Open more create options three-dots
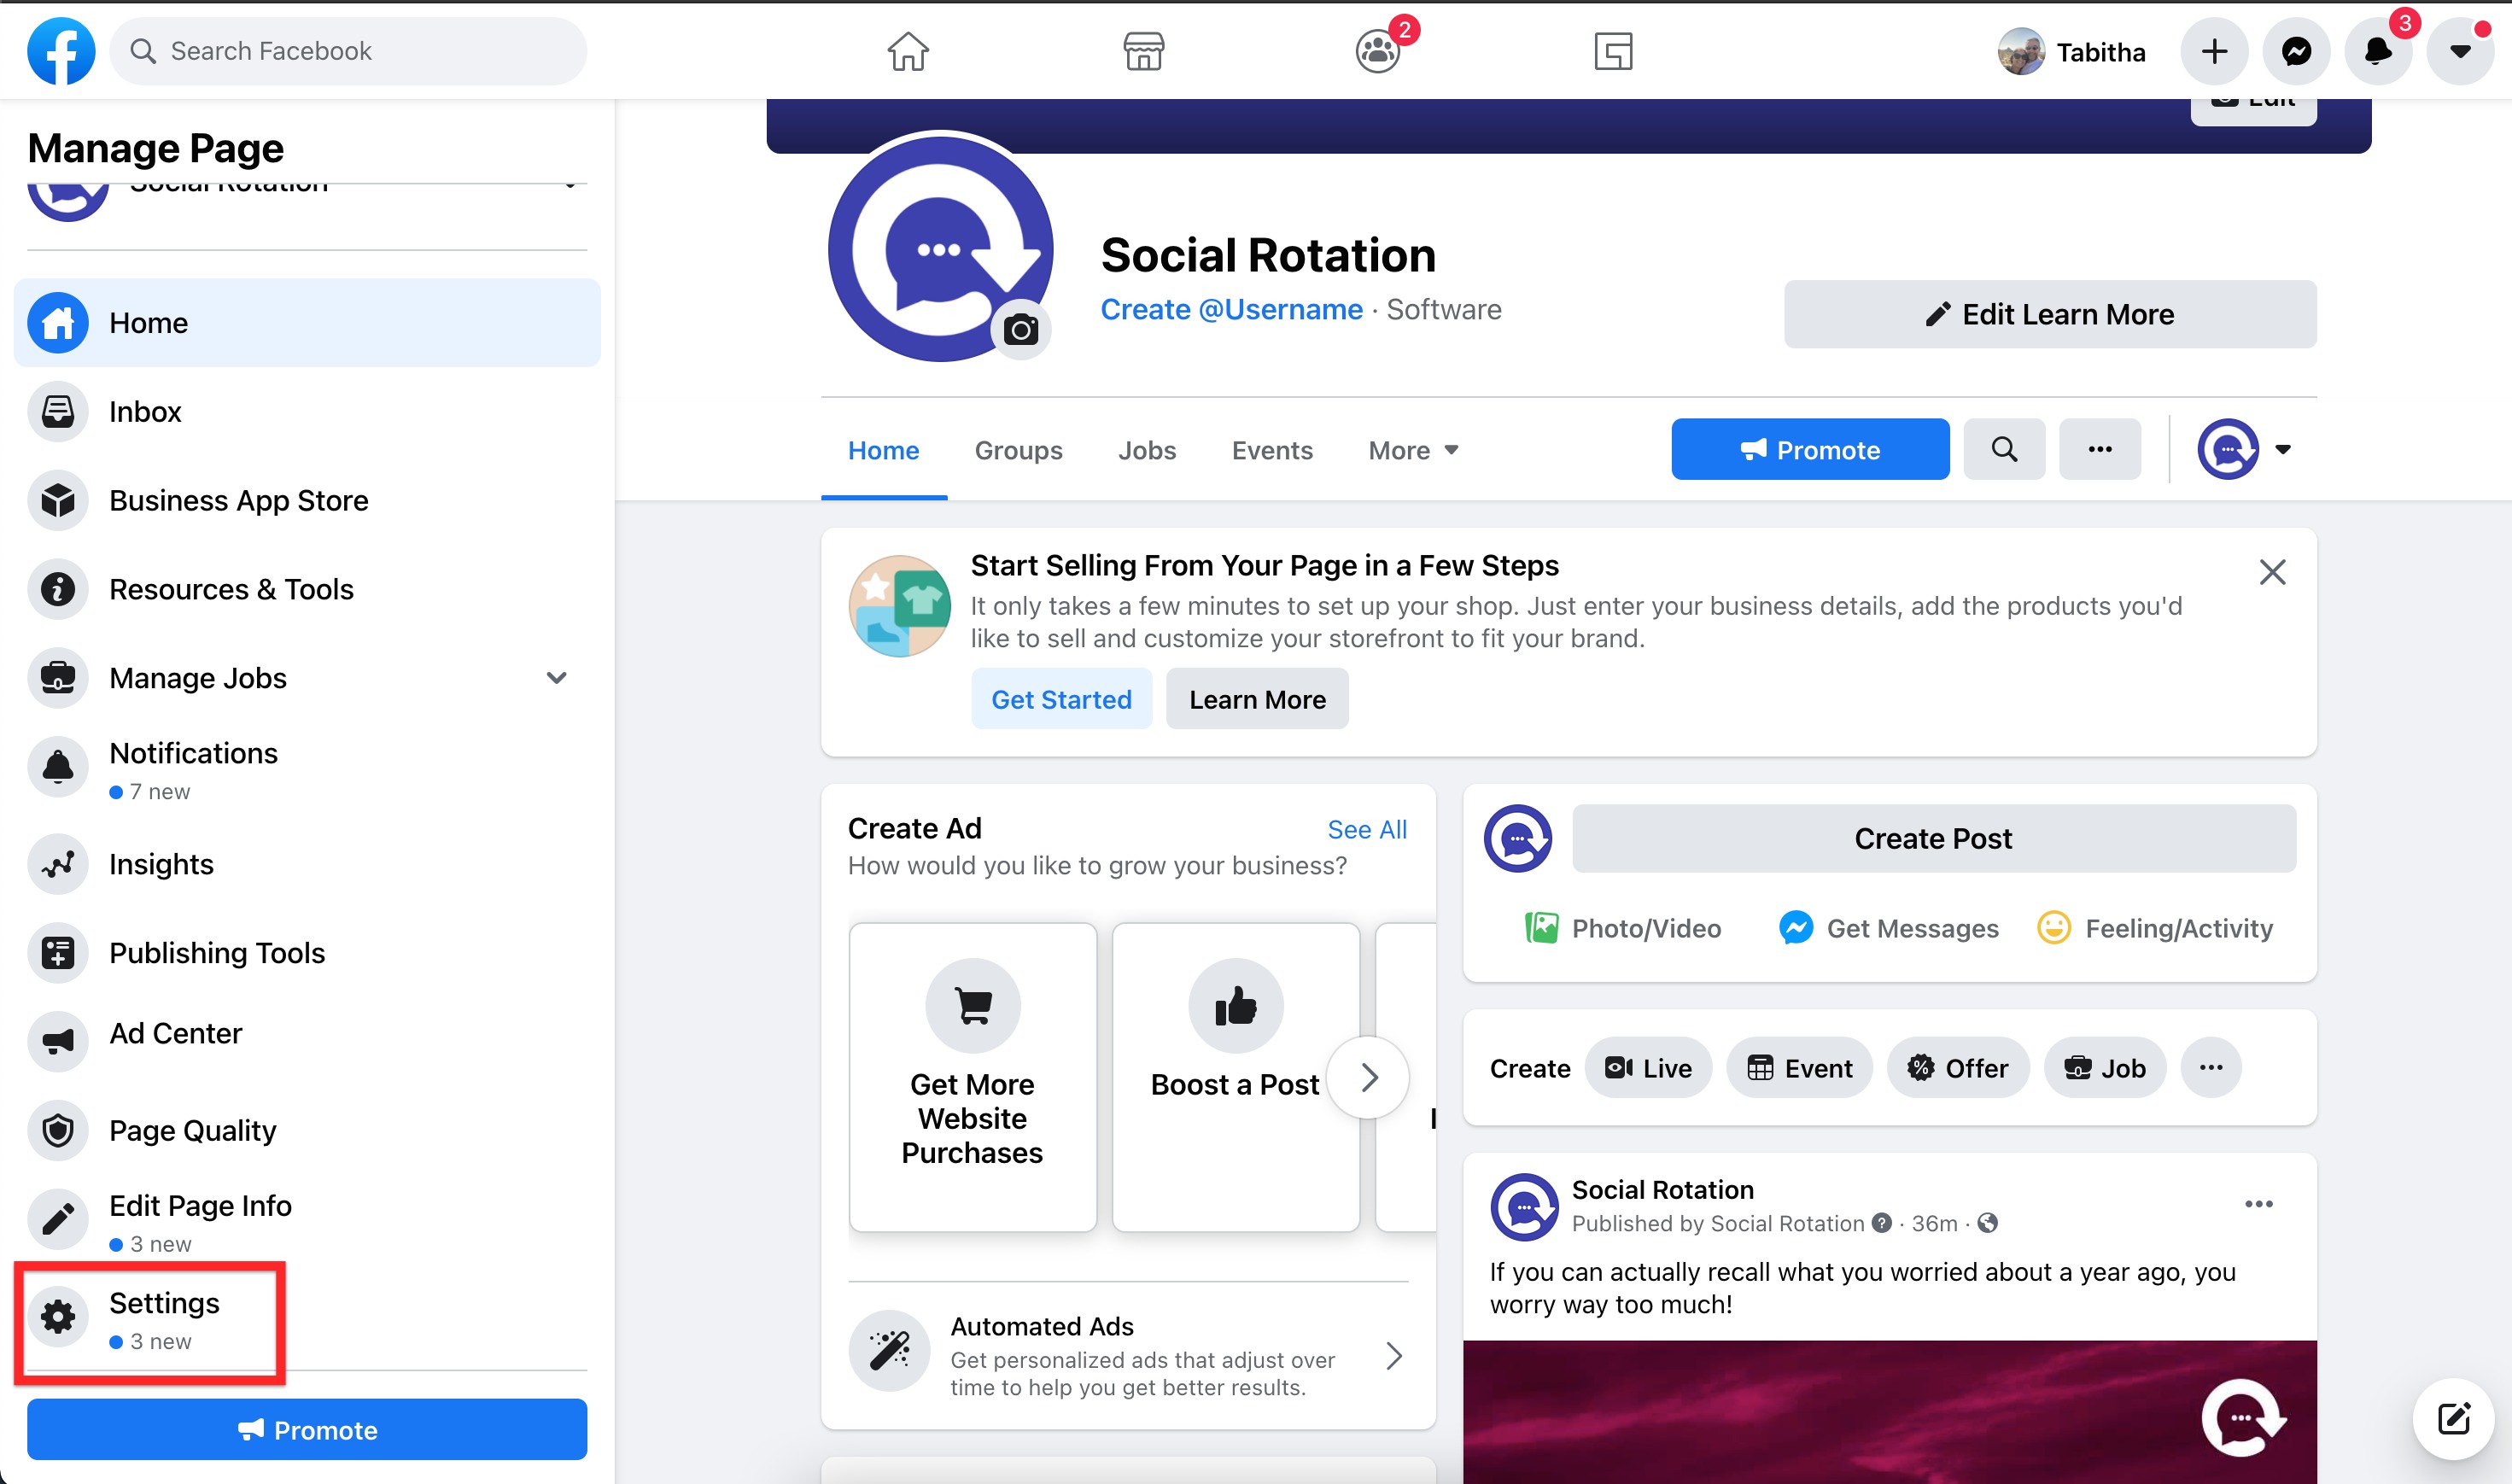Screen dimensions: 2512x1484 click(x=2211, y=1068)
